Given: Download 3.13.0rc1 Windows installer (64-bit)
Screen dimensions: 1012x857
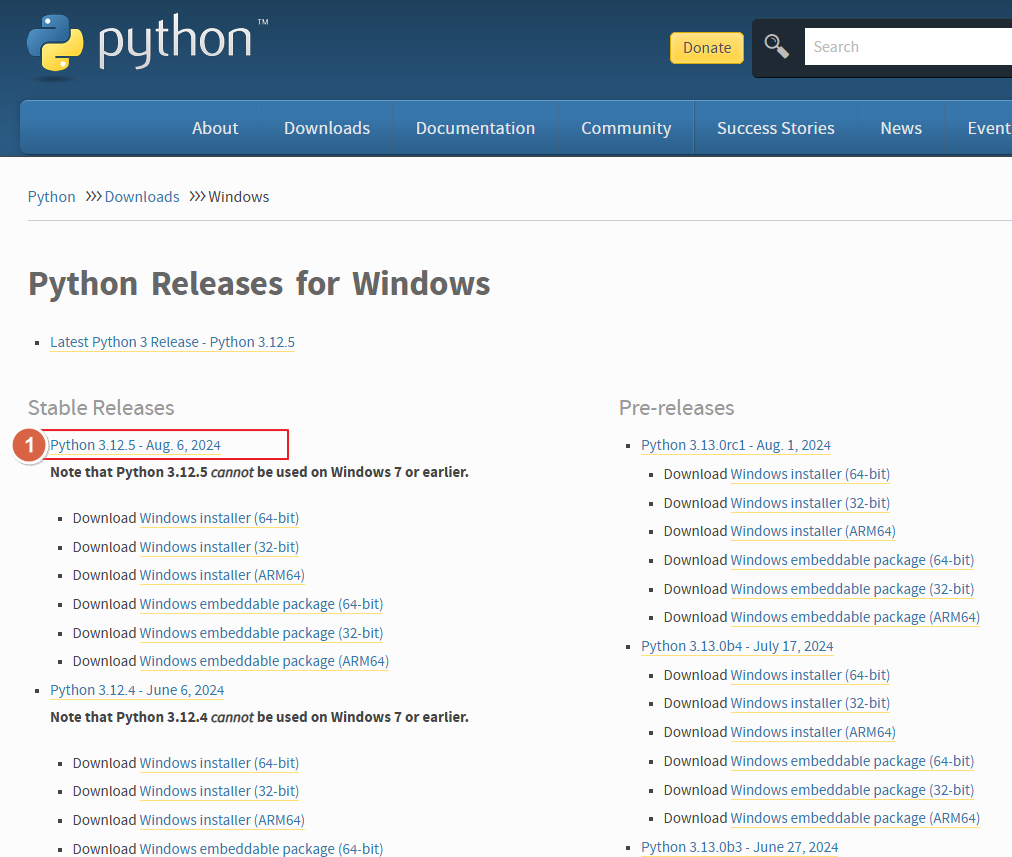Looking at the screenshot, I should tap(810, 474).
